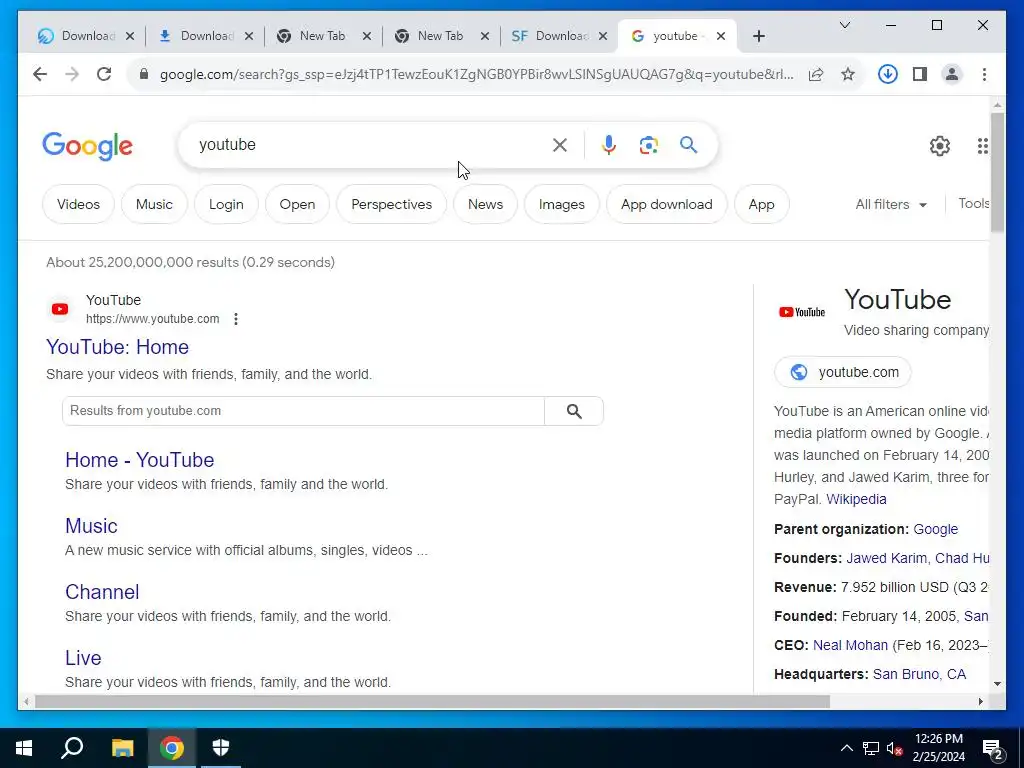Viewport: 1024px width, 768px height.
Task: Select the News filter chip
Action: tap(485, 204)
